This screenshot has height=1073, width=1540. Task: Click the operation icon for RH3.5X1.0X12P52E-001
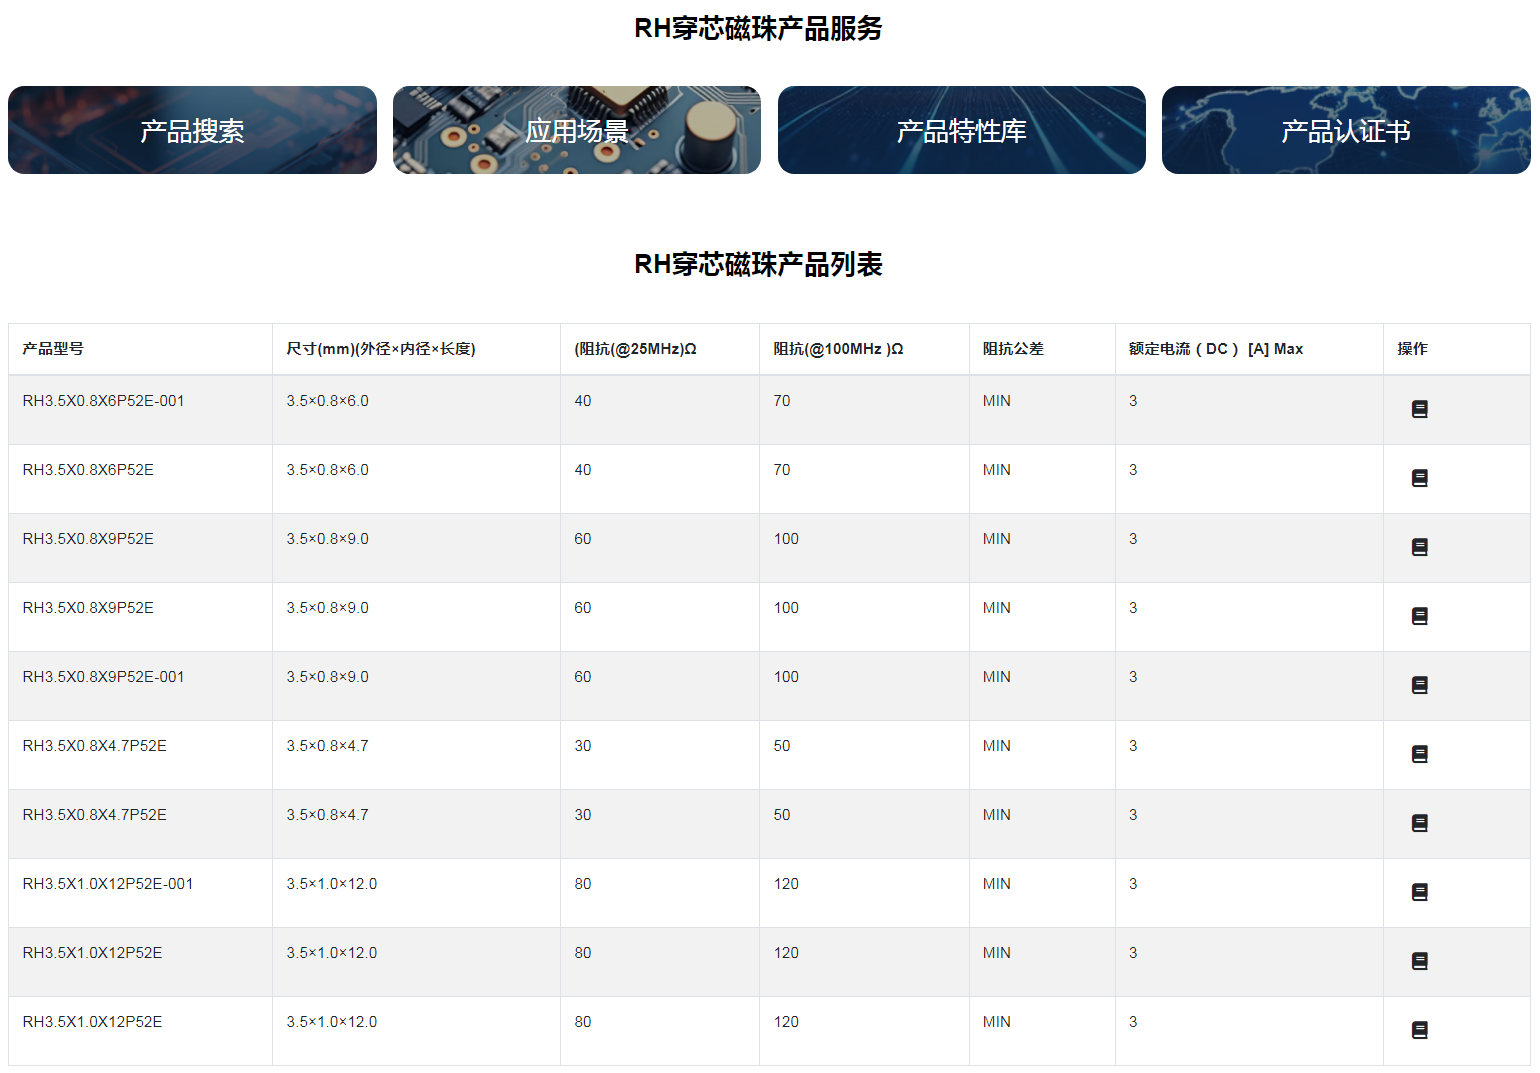(x=1420, y=892)
